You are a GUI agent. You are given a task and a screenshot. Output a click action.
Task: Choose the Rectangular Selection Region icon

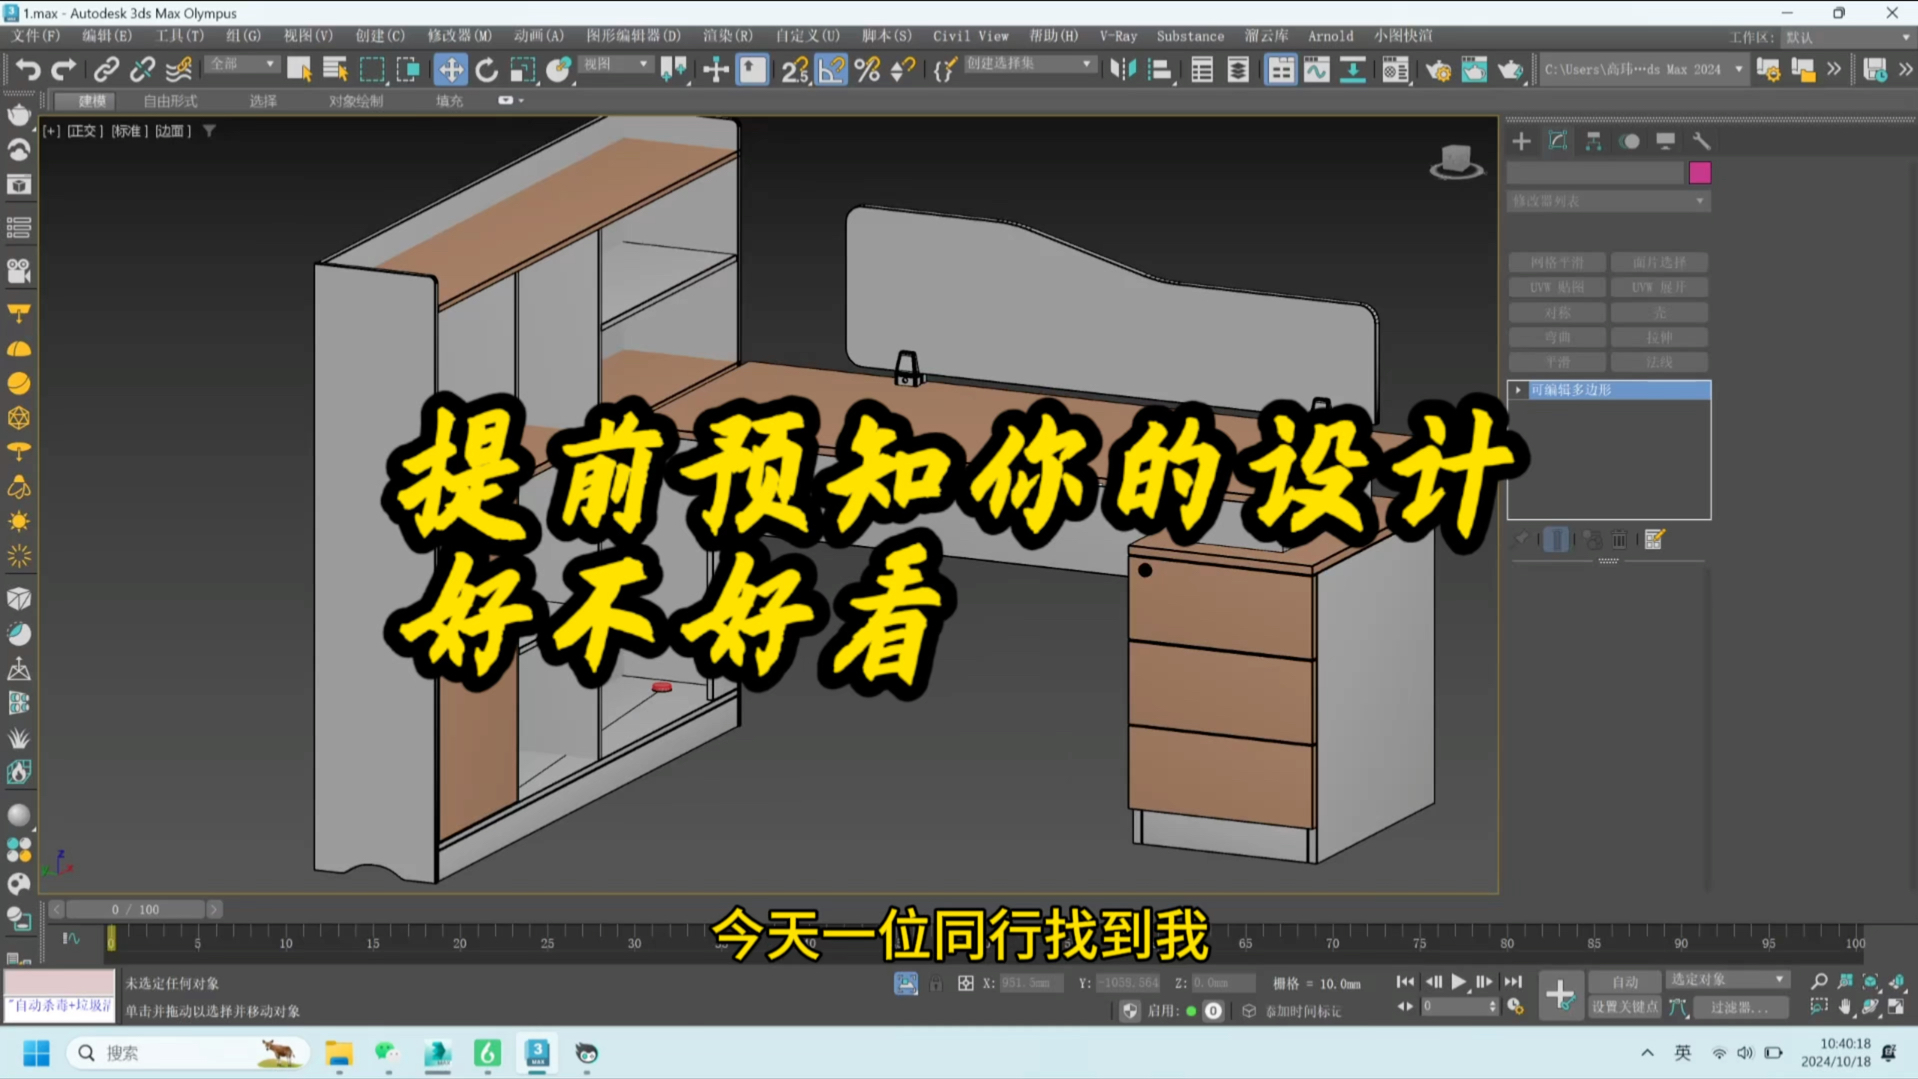click(x=372, y=70)
